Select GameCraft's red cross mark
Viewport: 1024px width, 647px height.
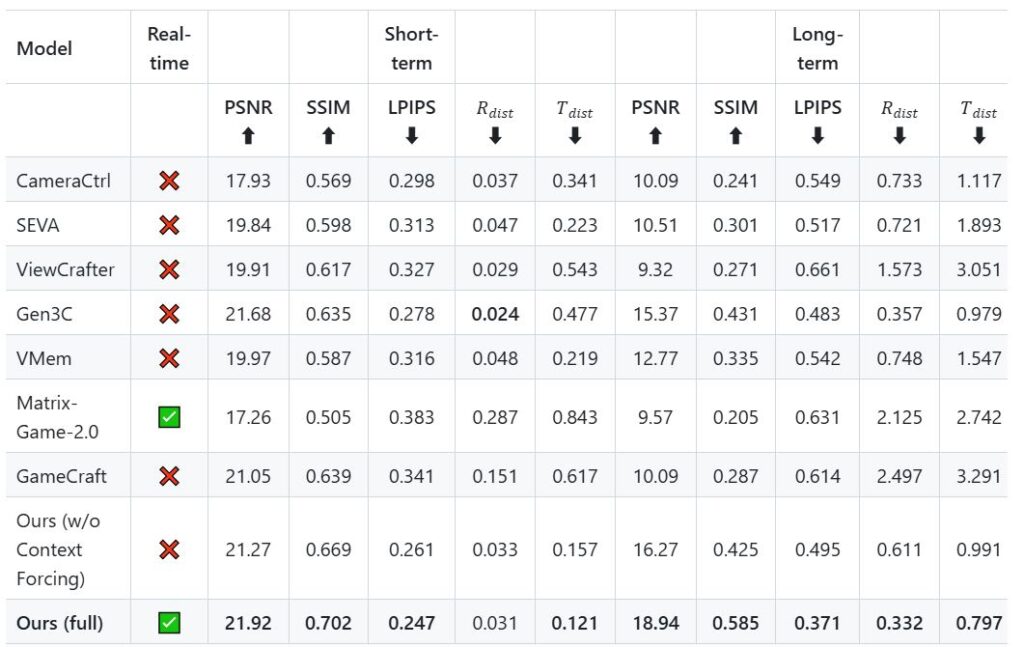click(169, 476)
